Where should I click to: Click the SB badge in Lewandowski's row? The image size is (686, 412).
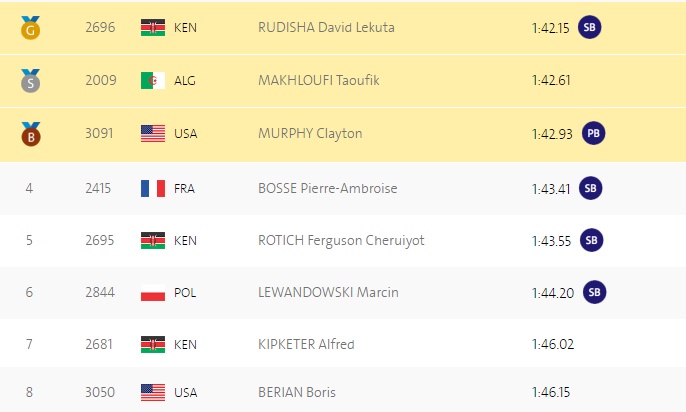coord(595,292)
